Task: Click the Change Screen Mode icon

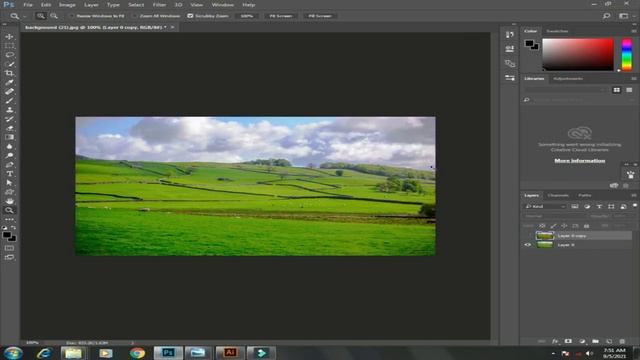Action: click(x=9, y=257)
